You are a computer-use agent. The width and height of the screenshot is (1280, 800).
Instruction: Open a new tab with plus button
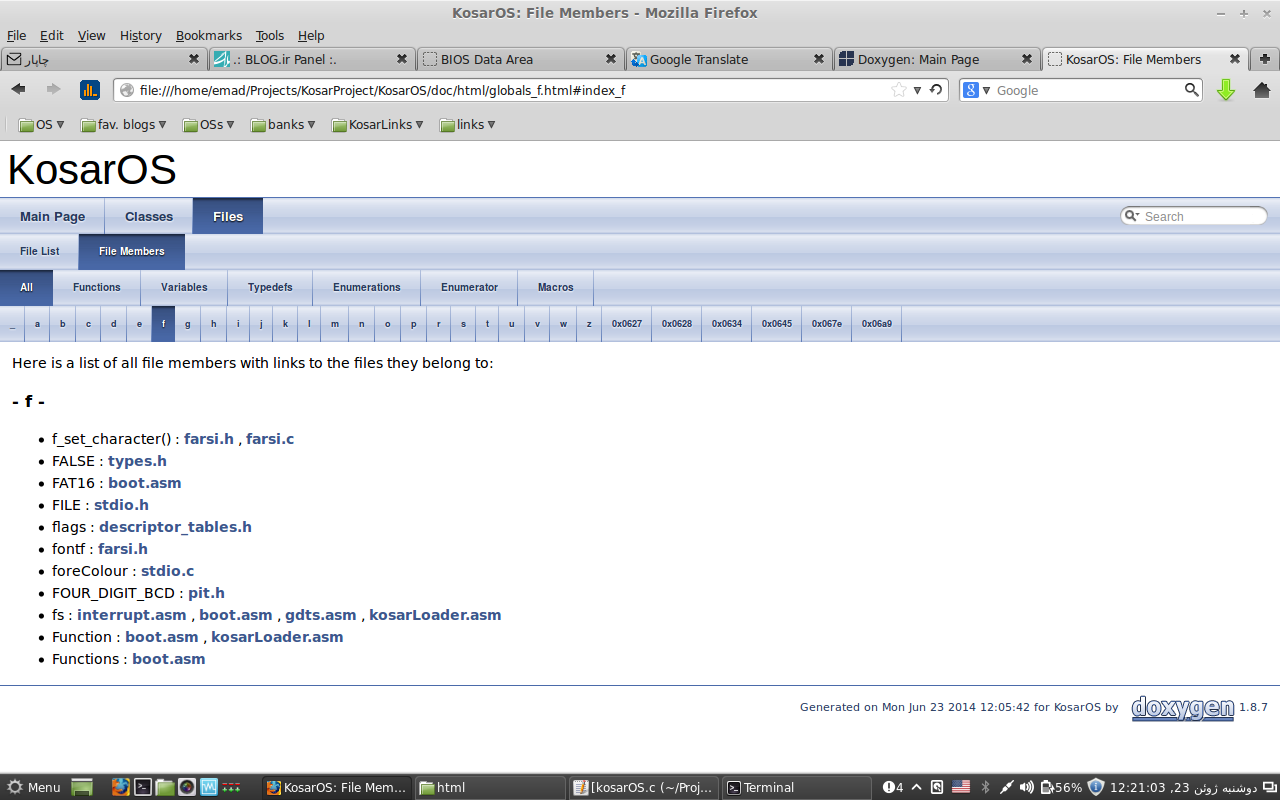(1265, 59)
